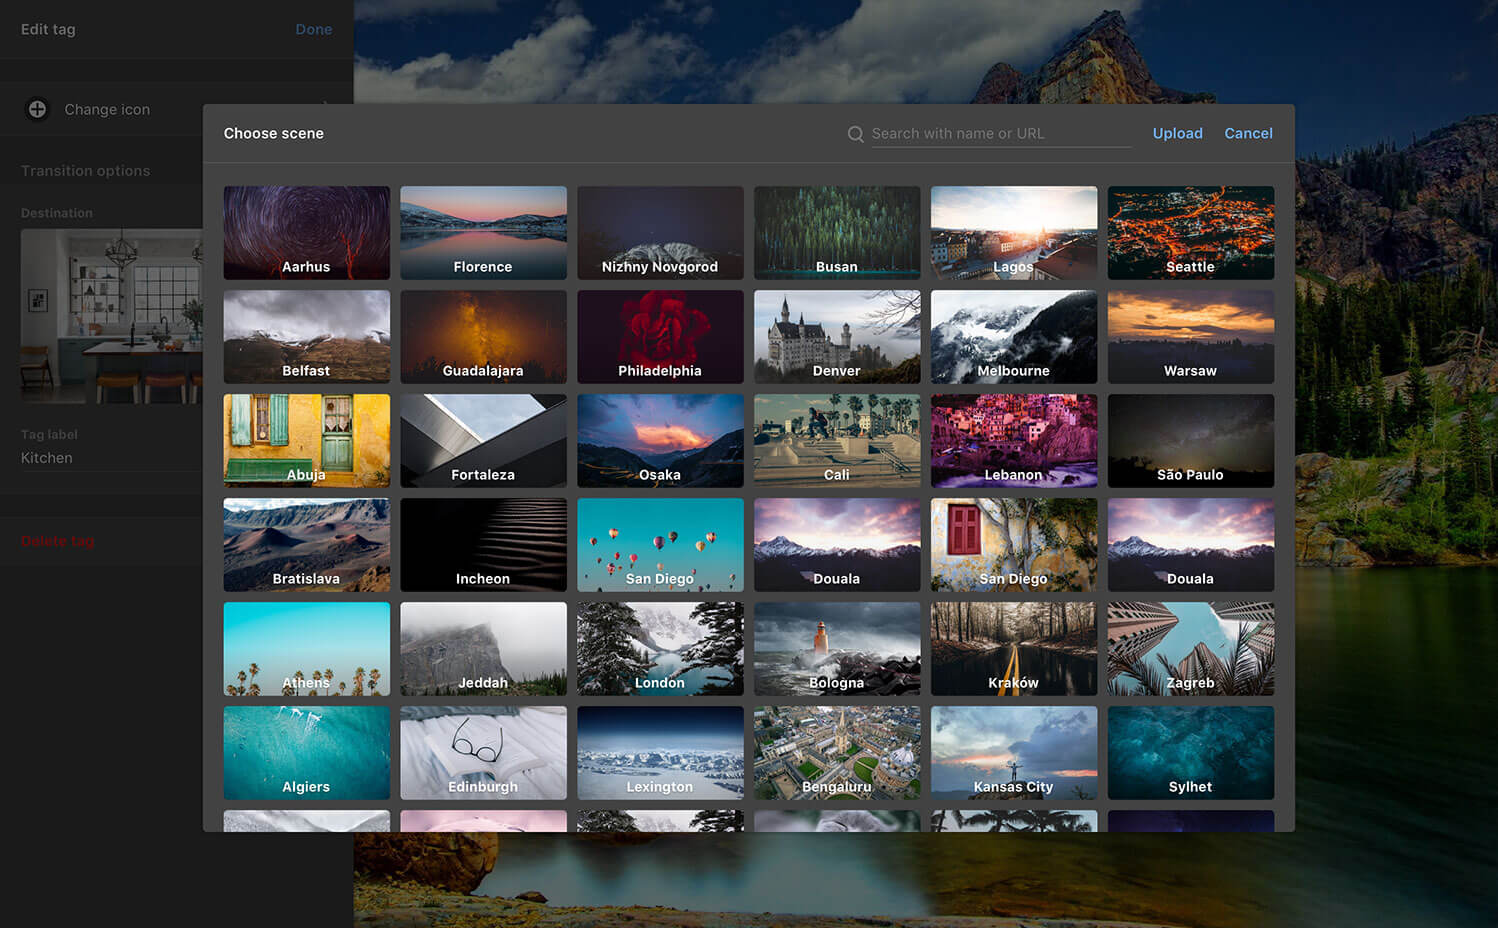Click the Upload link
This screenshot has height=928, width=1498.
point(1177,133)
